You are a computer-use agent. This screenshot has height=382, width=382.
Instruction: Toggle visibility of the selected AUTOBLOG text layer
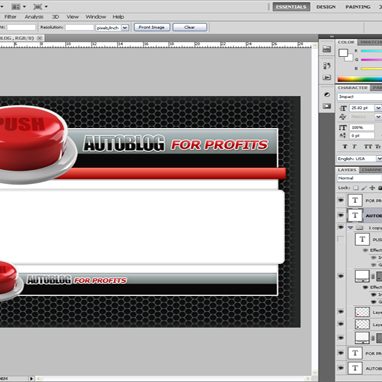point(341,215)
